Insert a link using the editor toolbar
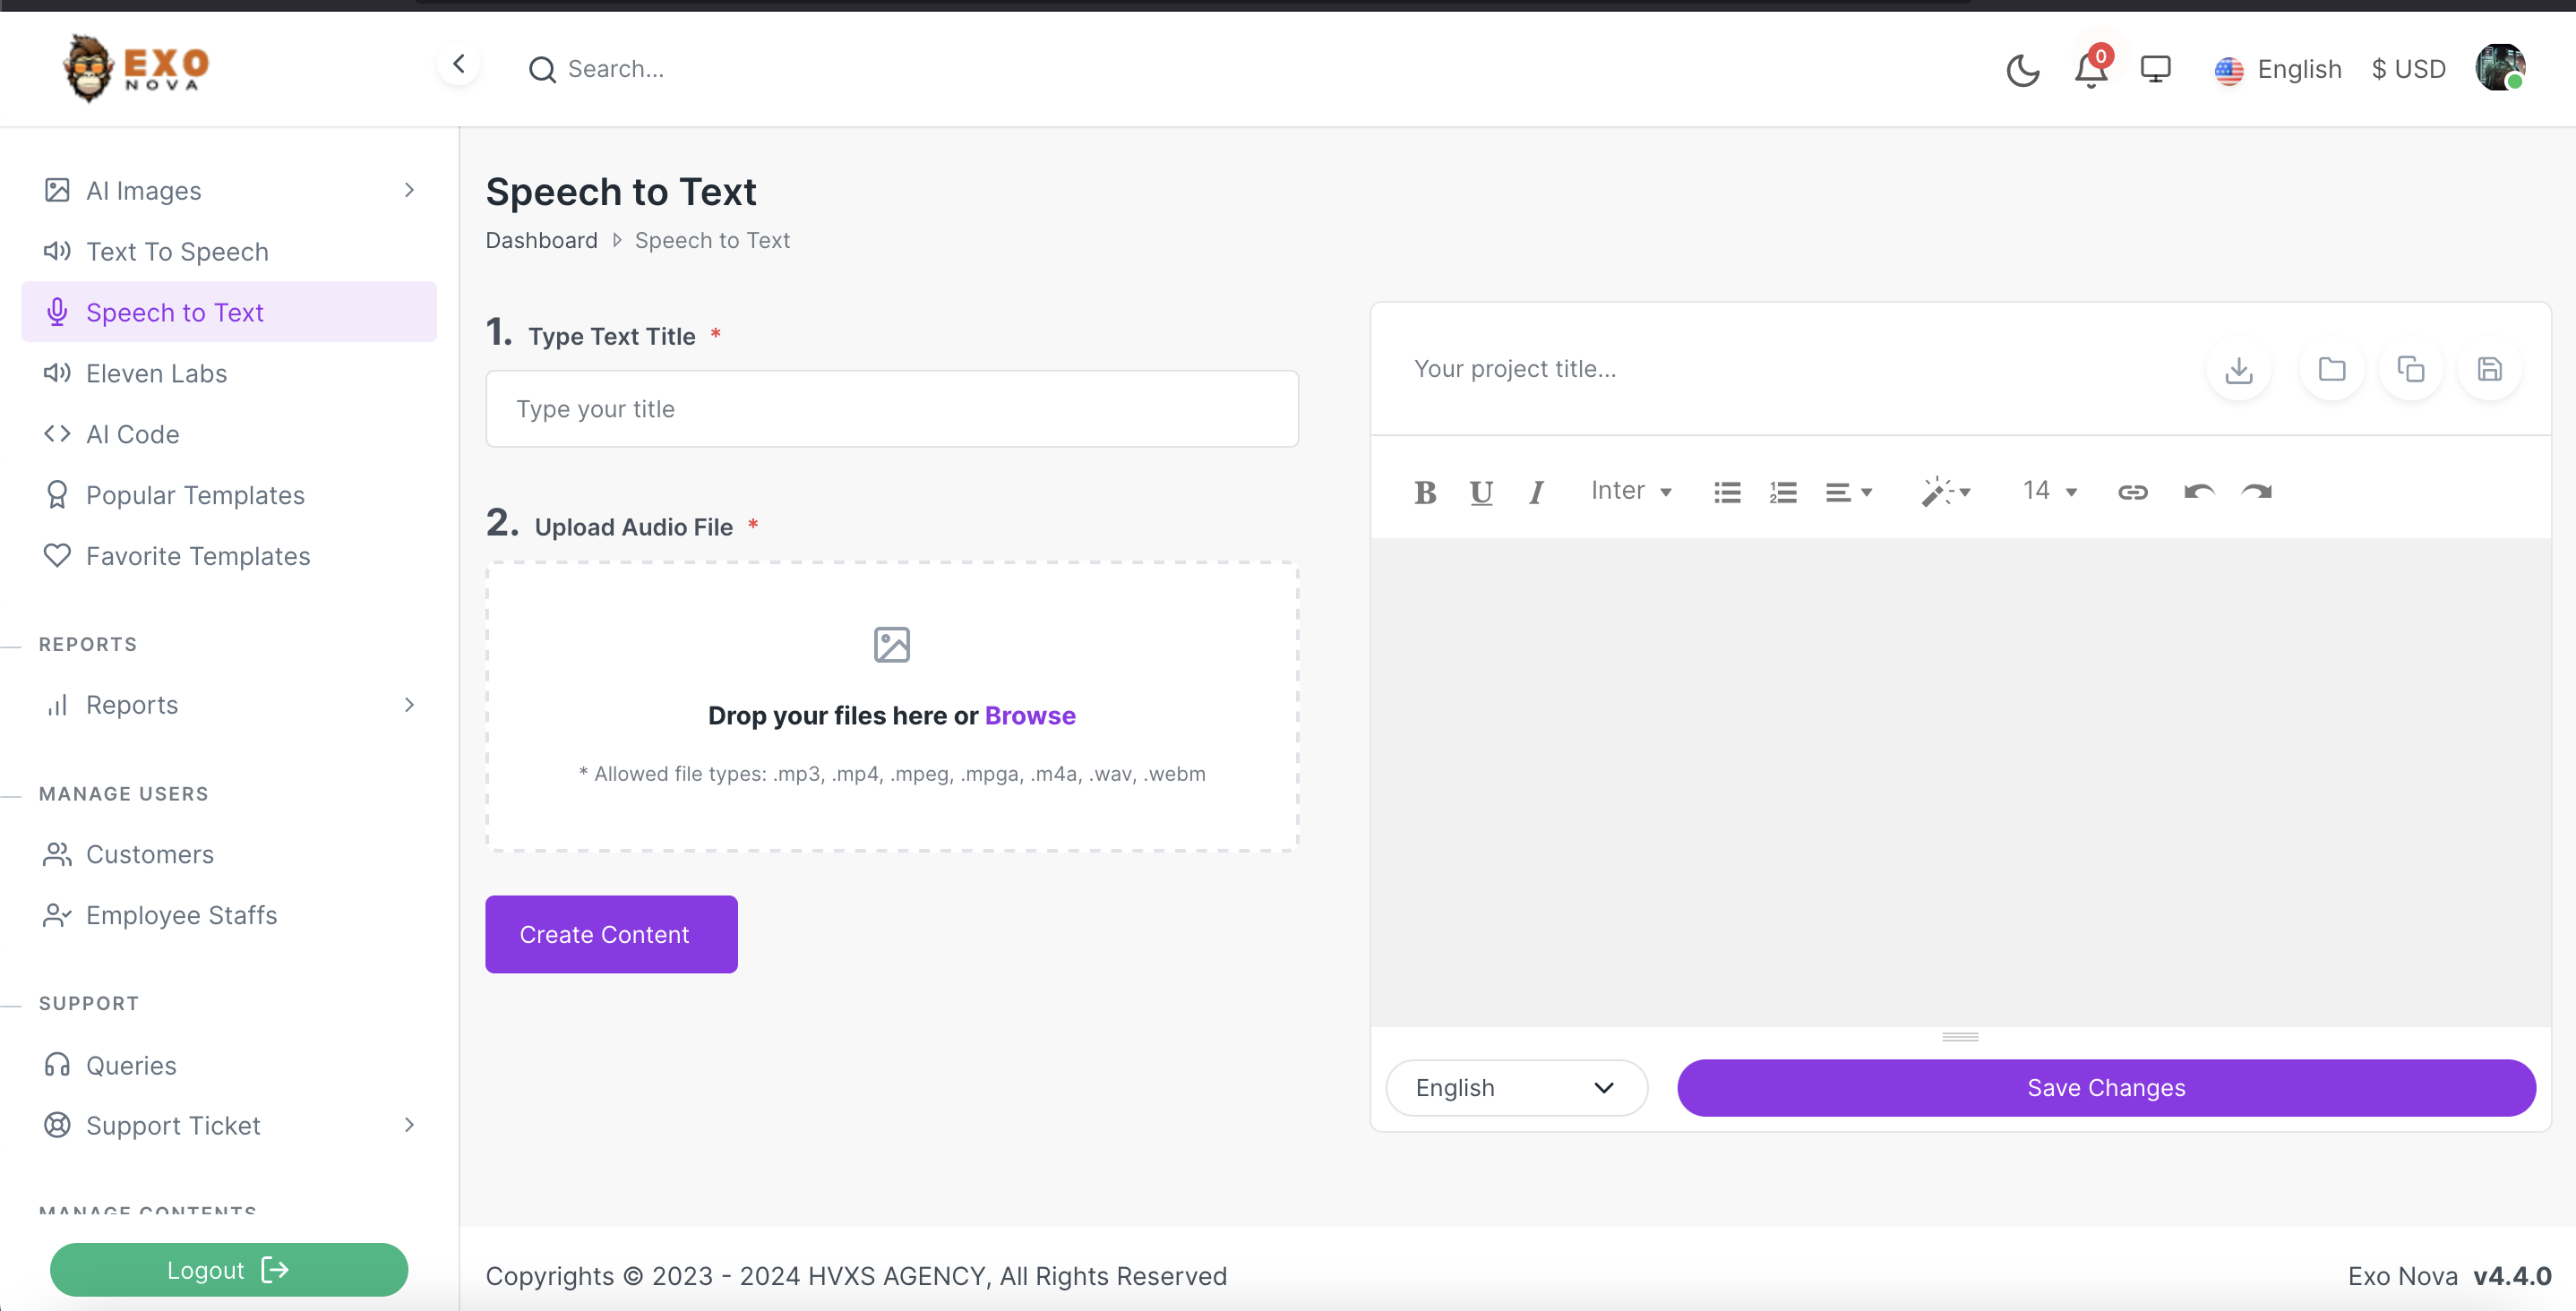The height and width of the screenshot is (1311, 2576). click(2132, 492)
